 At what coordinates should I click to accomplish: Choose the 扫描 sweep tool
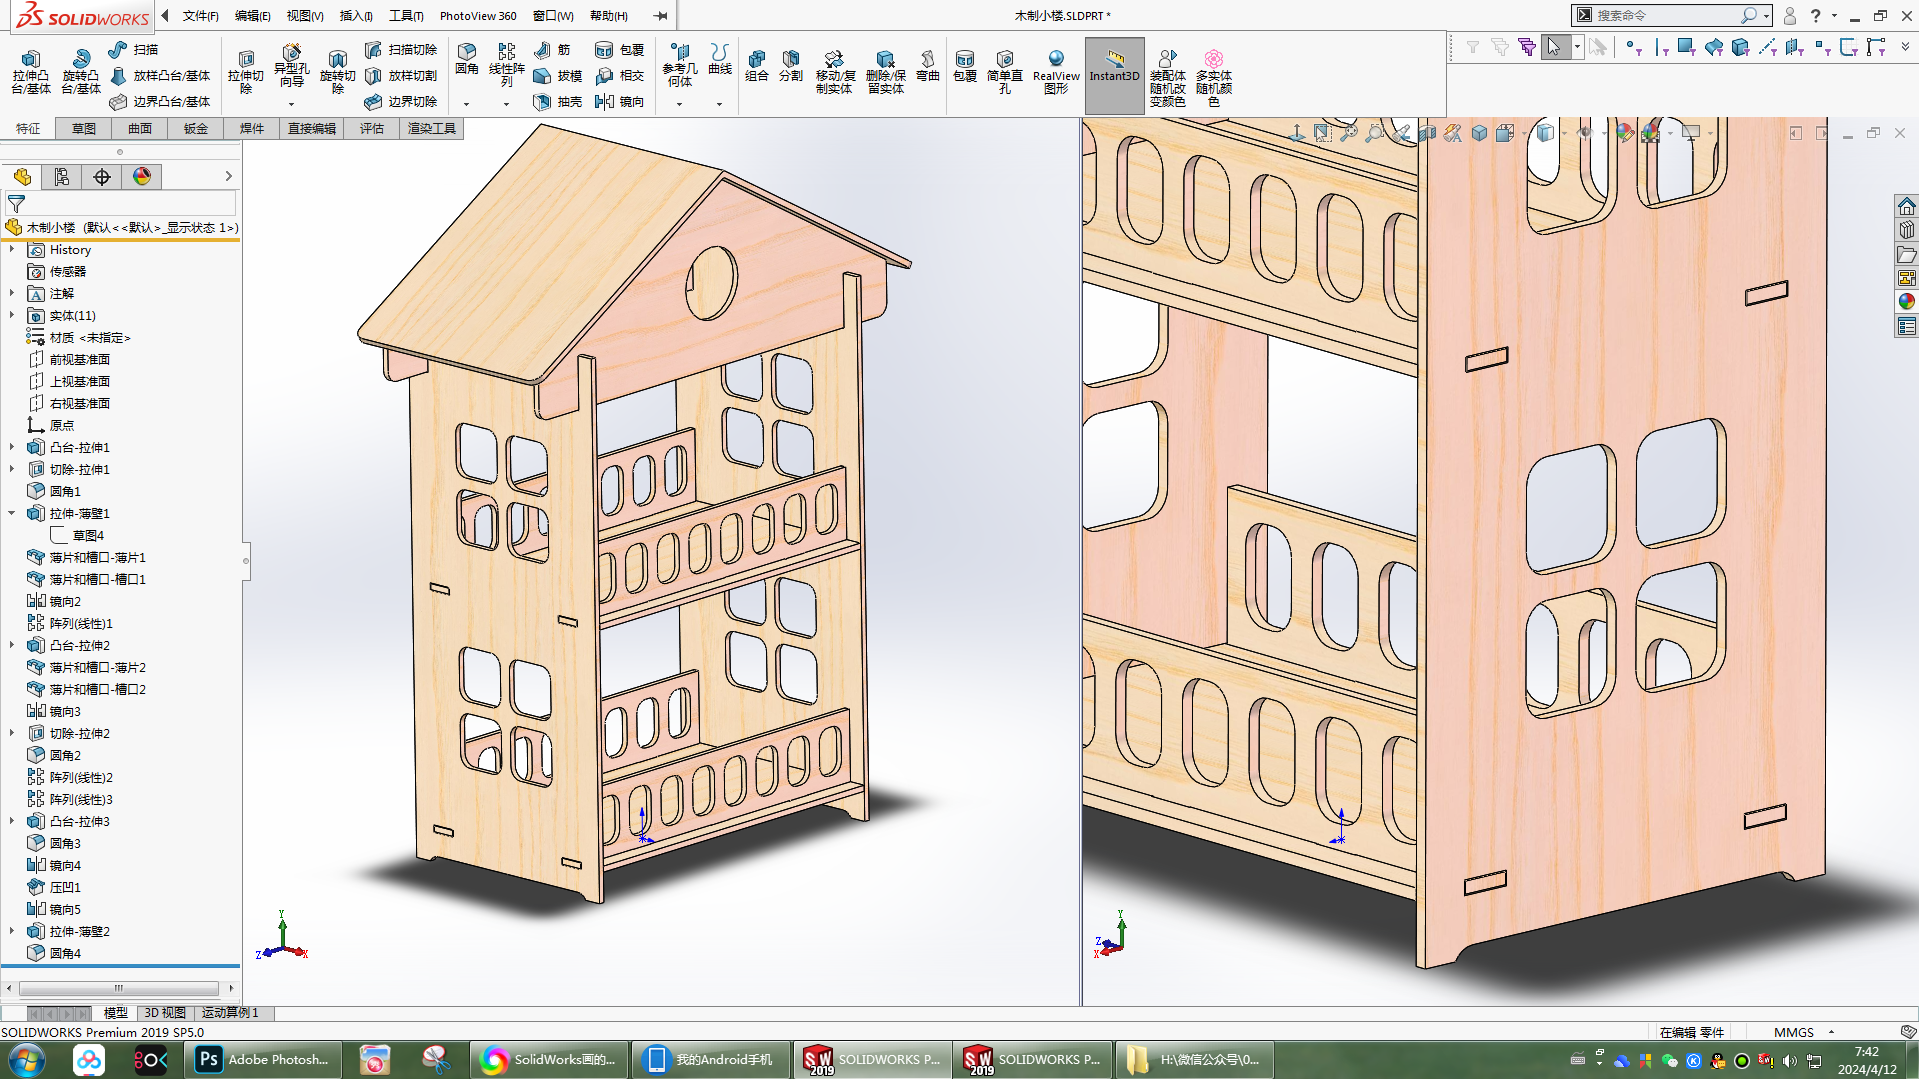coord(134,49)
